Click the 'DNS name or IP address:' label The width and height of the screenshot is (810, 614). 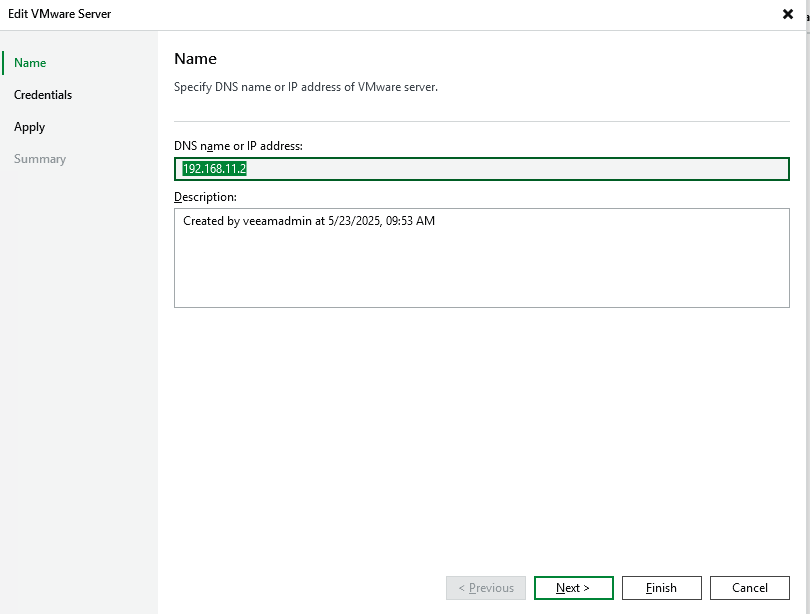(x=238, y=146)
